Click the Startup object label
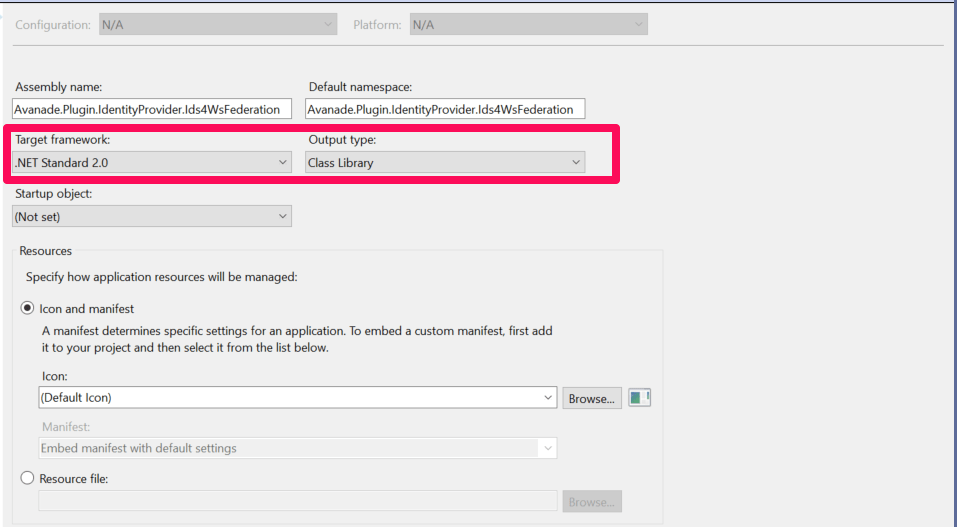Image resolution: width=957 pixels, height=527 pixels. tap(54, 193)
